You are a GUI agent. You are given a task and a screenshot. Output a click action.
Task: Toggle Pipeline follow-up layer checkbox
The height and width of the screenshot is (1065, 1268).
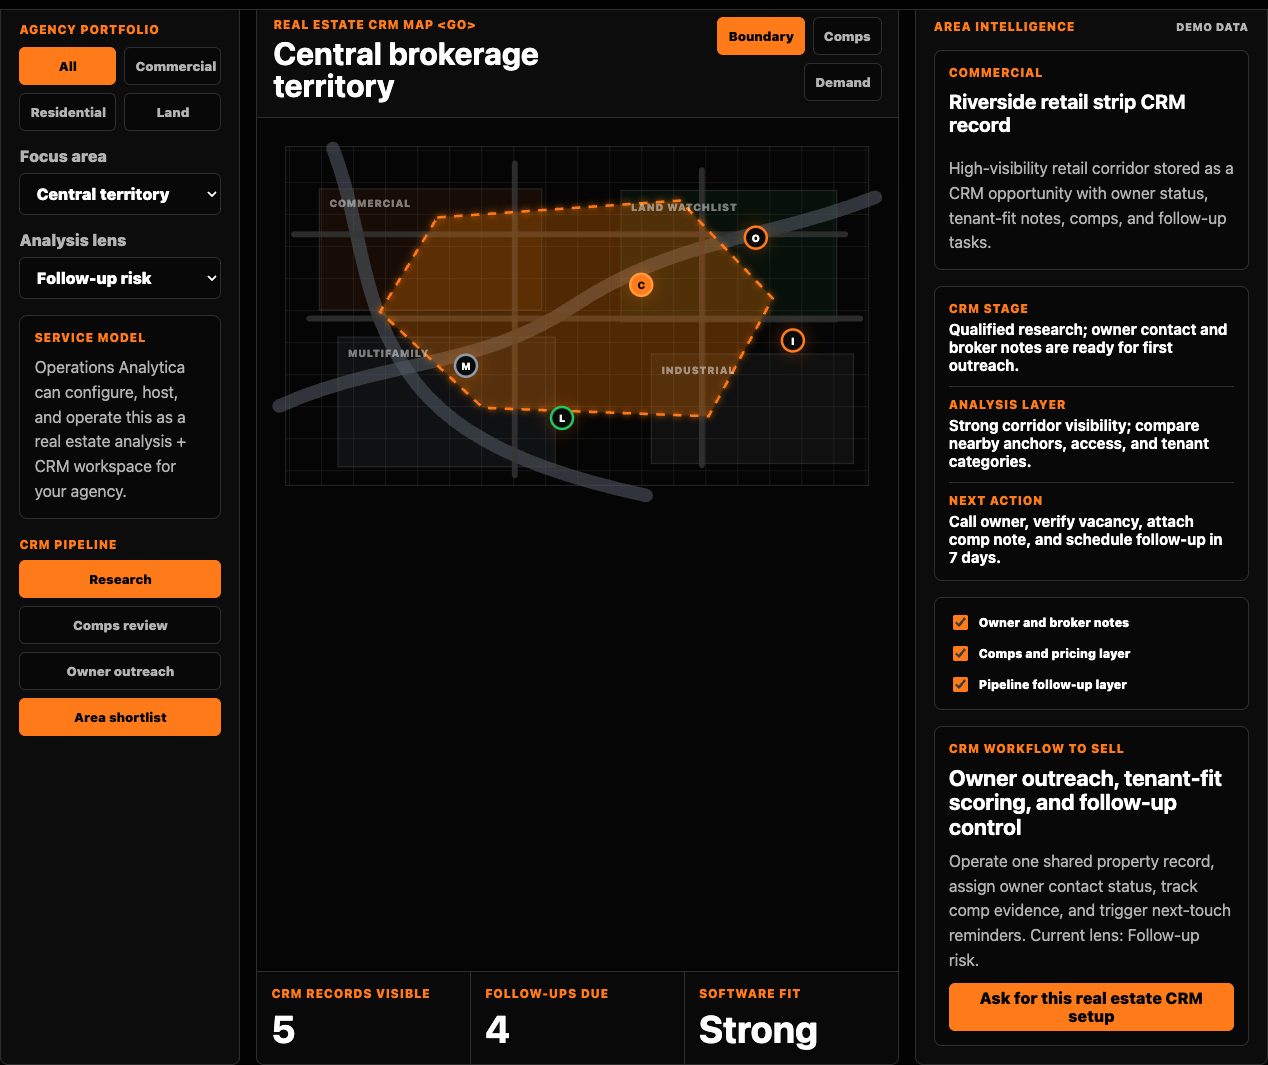960,684
